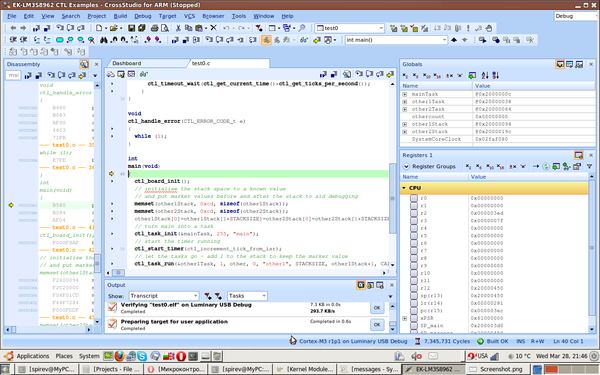Click the Open folder icon
Image resolution: width=600 pixels, height=375 pixels.
[x=113, y=28]
